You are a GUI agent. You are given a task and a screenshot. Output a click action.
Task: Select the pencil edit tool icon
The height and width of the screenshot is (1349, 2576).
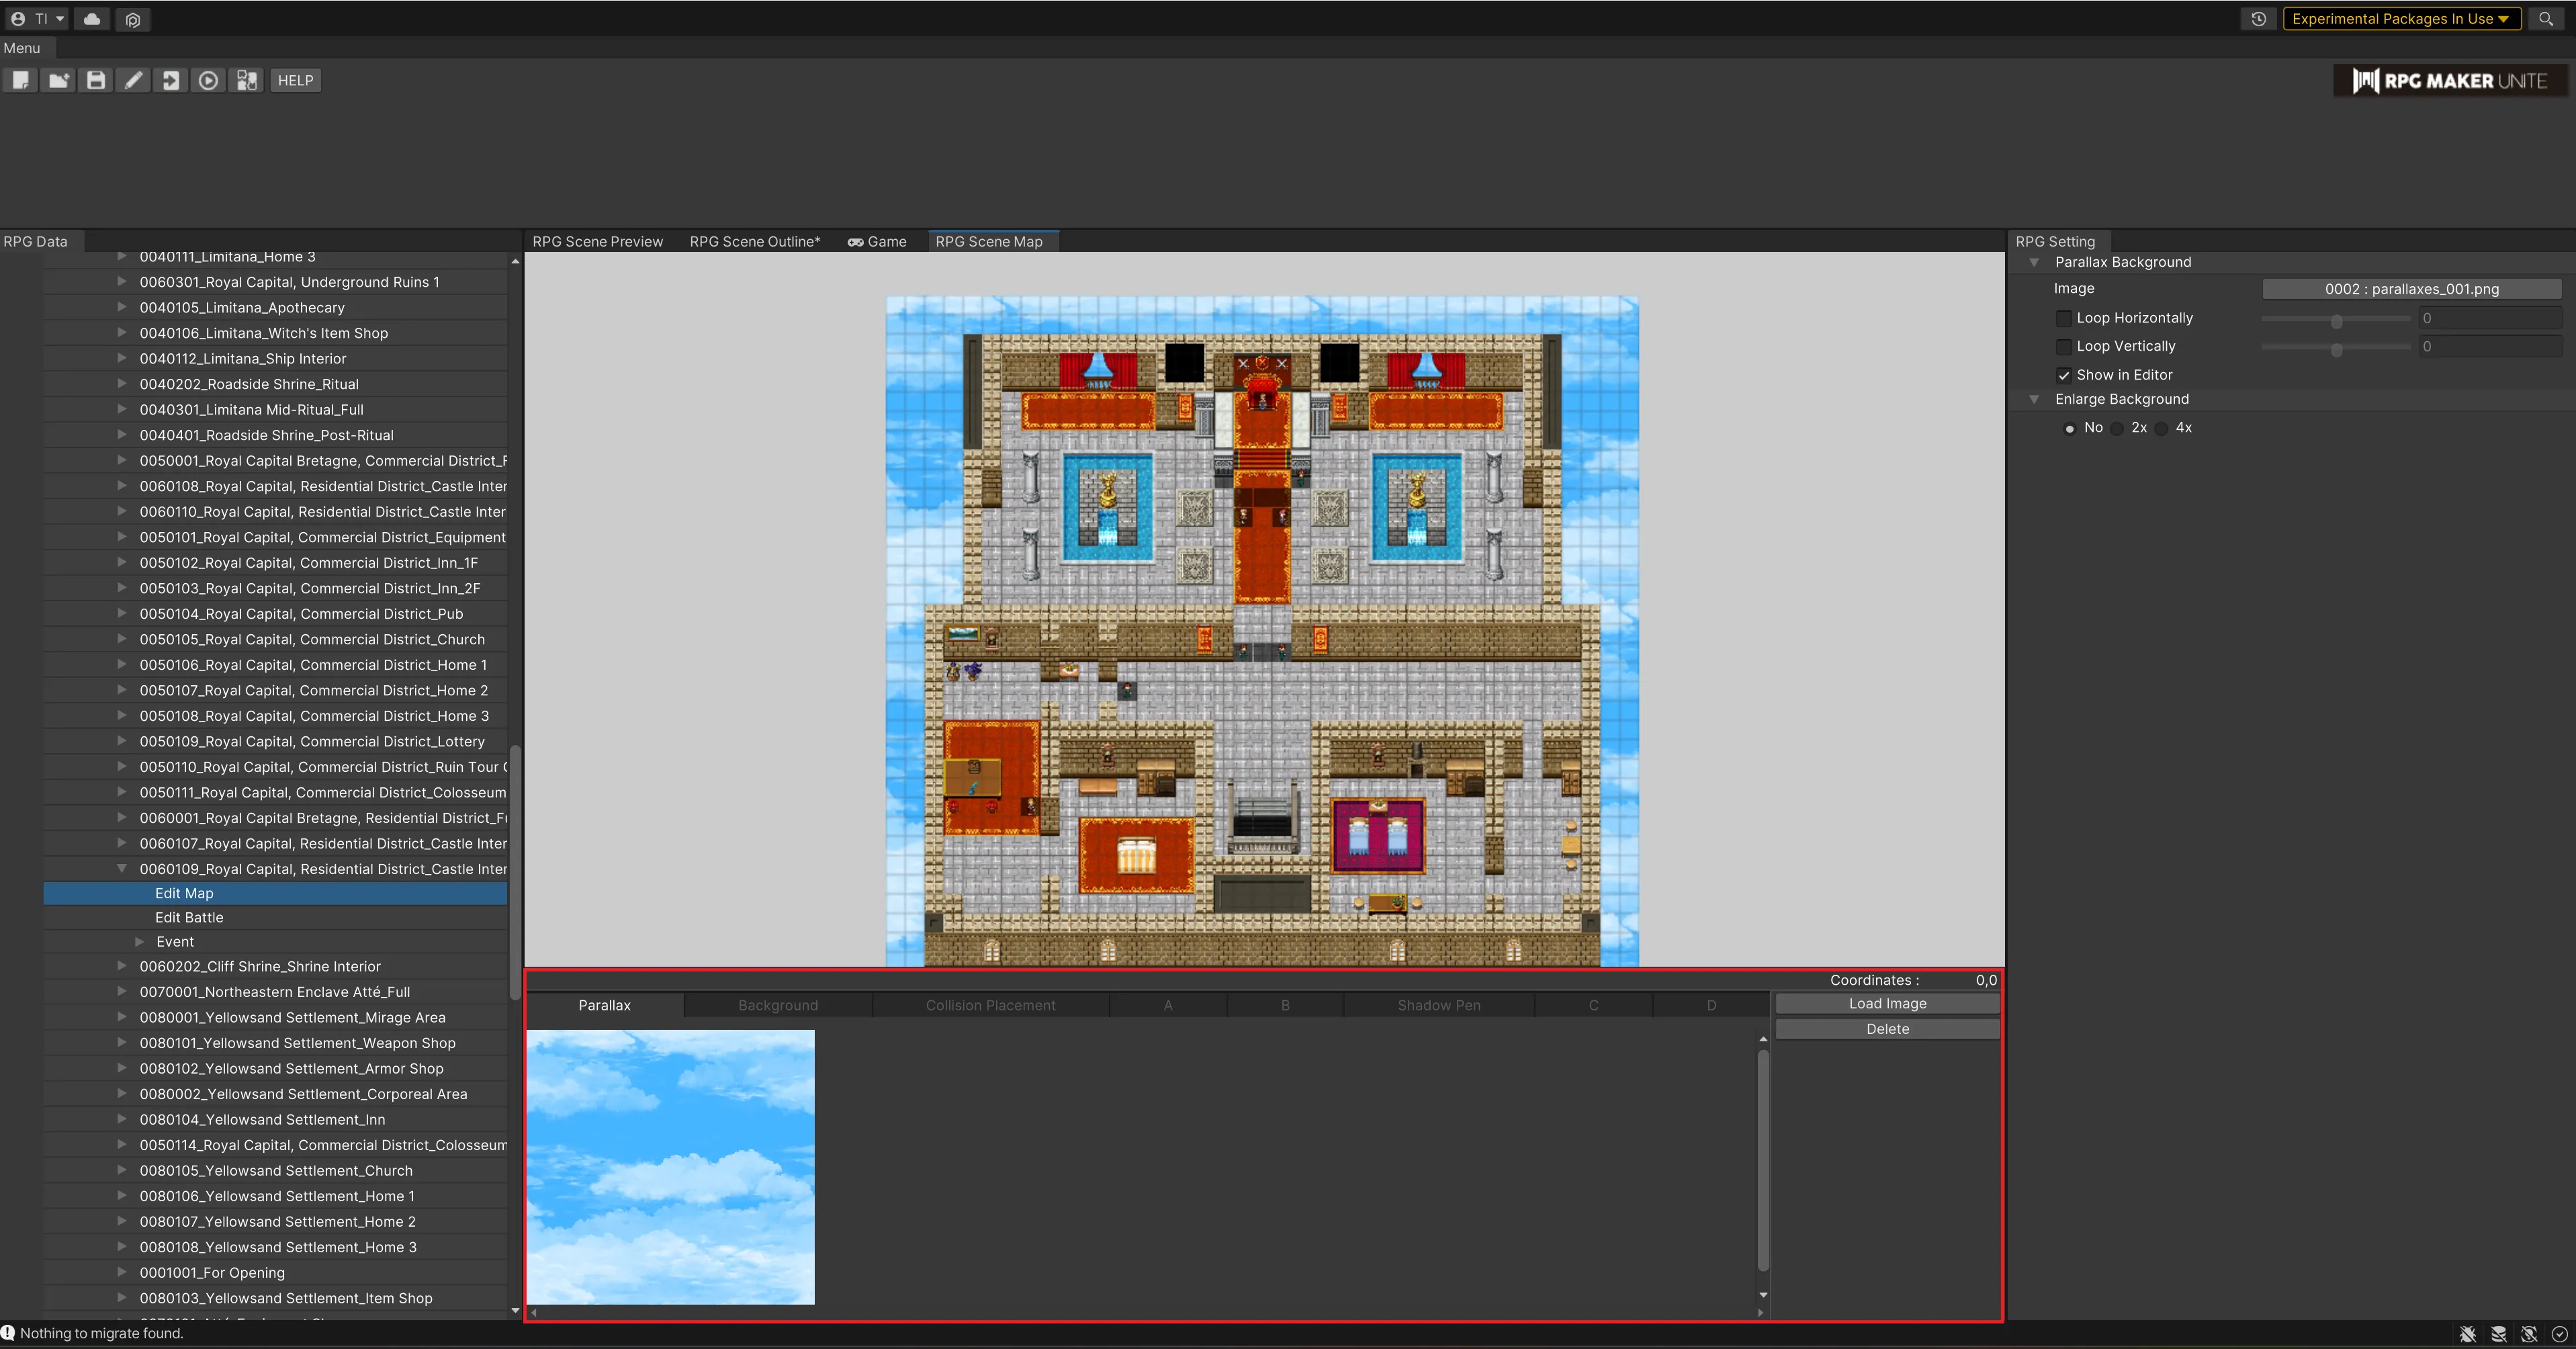point(133,80)
